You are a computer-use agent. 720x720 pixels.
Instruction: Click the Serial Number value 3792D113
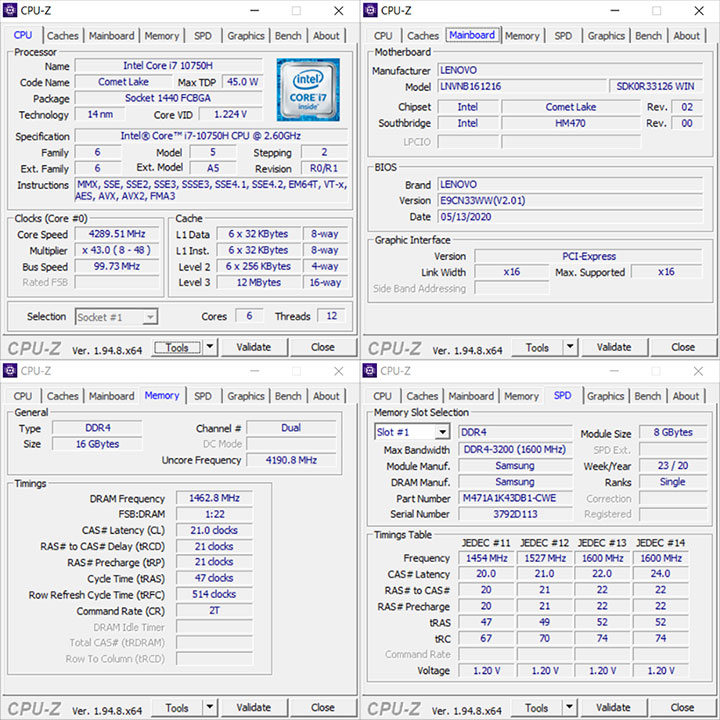[515, 514]
